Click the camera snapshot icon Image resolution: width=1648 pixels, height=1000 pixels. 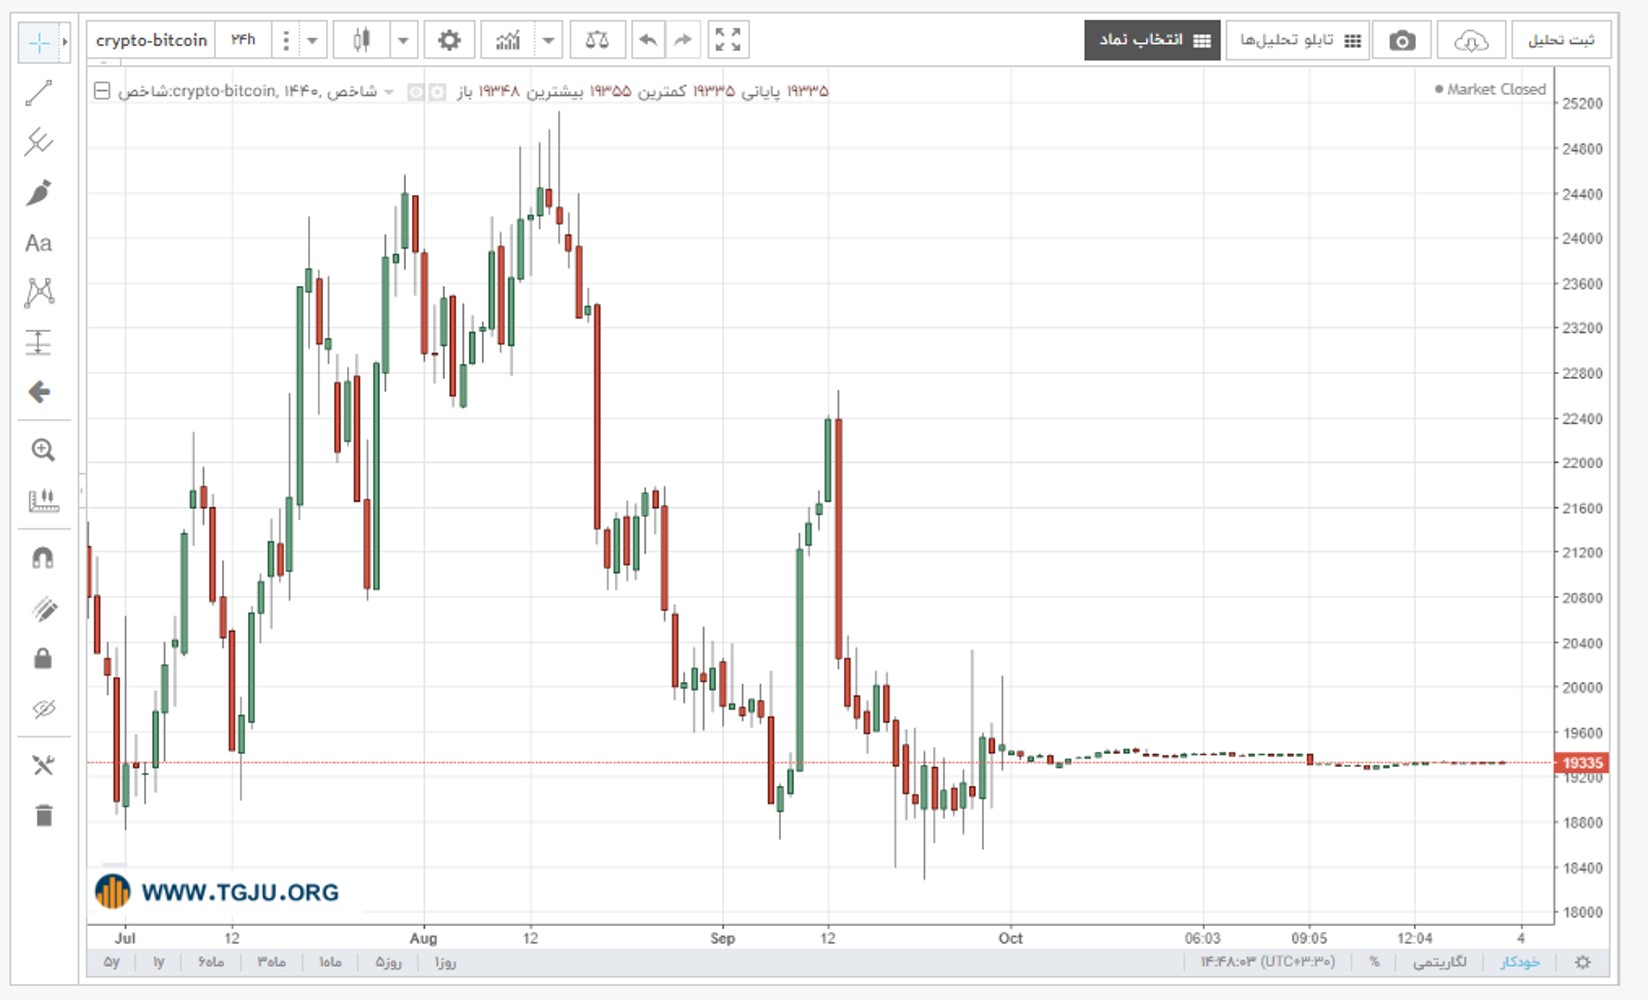[1402, 40]
